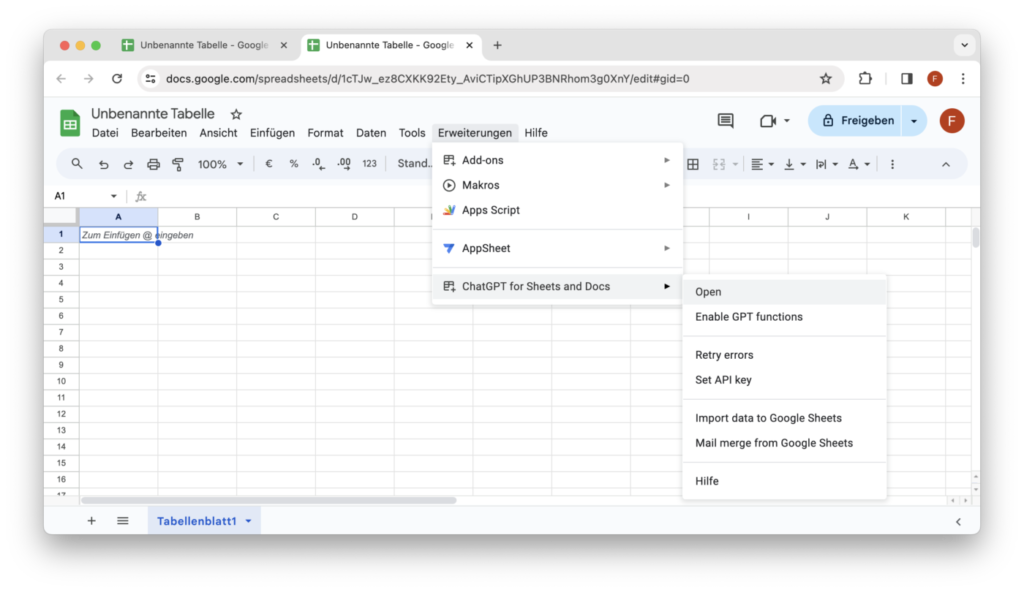The image size is (1024, 592).
Task: Reload the page
Action: 117,79
